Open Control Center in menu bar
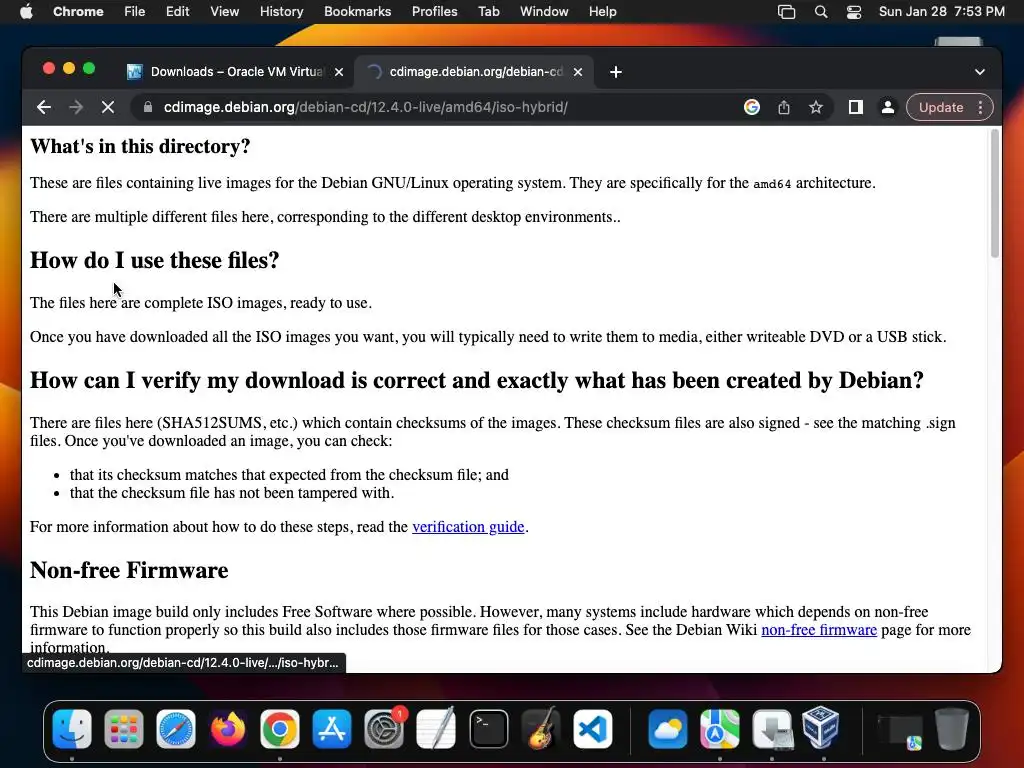Viewport: 1024px width, 768px height. coord(854,12)
